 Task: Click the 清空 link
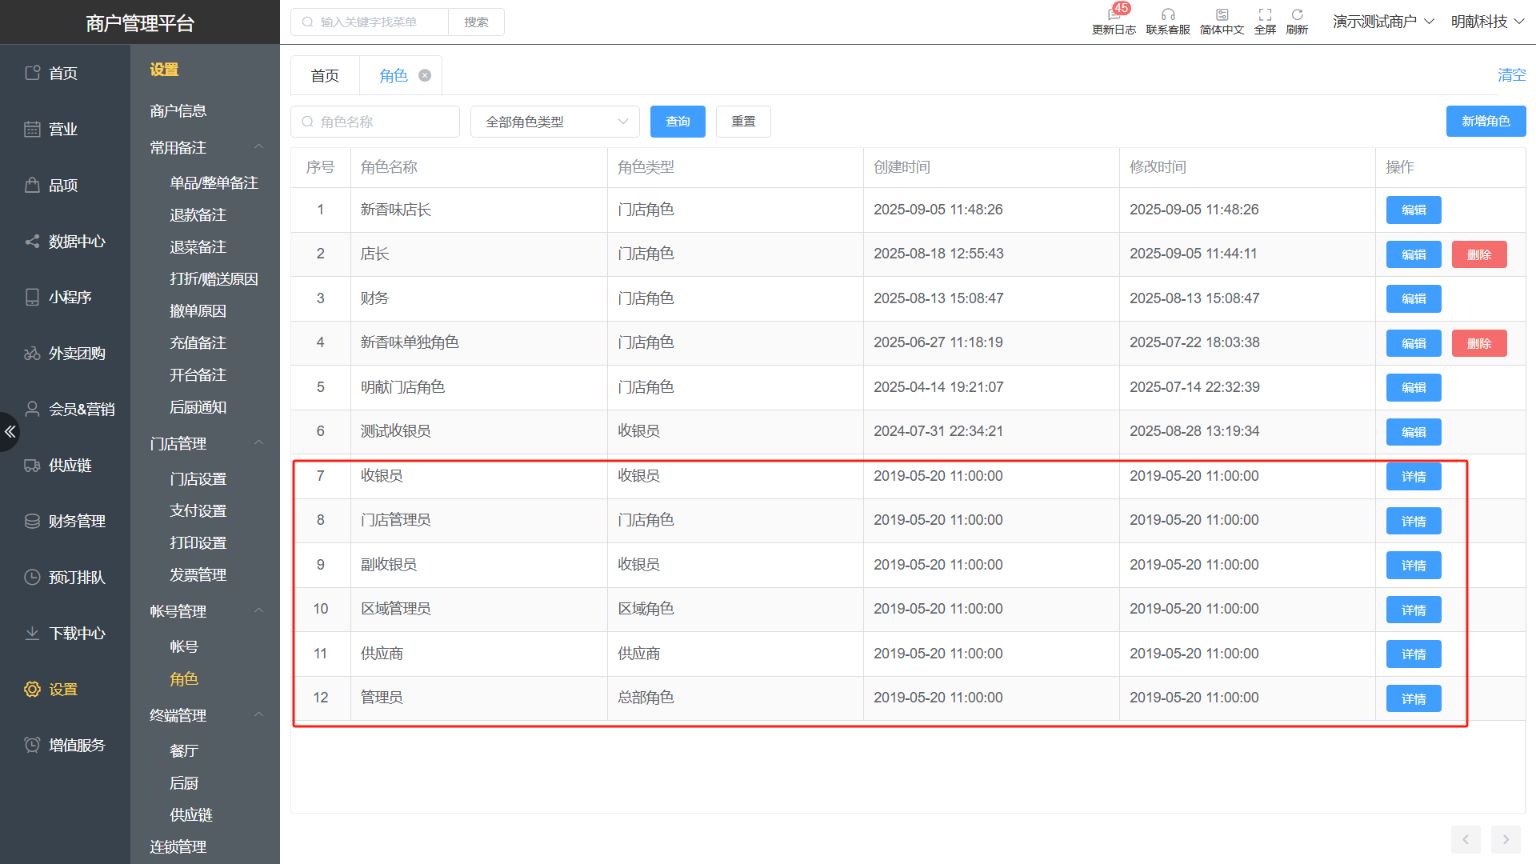coord(1511,75)
